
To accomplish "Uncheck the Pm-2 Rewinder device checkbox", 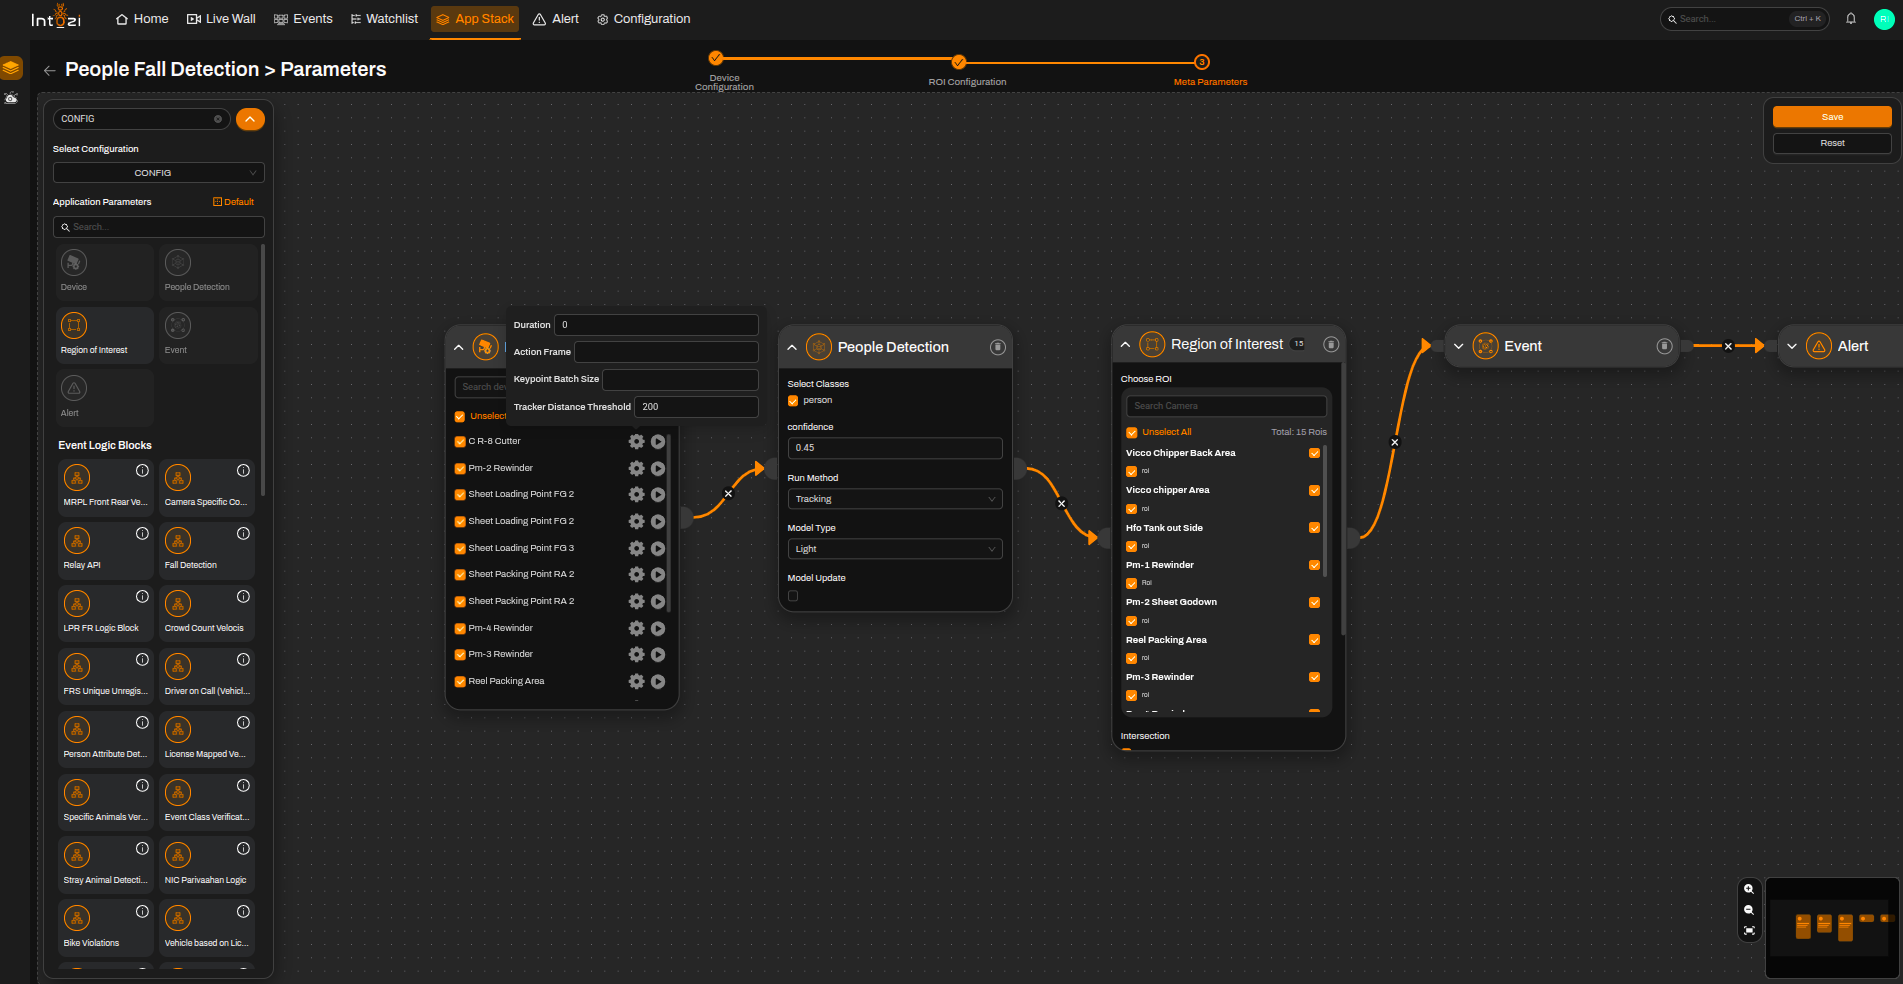I will [460, 468].
